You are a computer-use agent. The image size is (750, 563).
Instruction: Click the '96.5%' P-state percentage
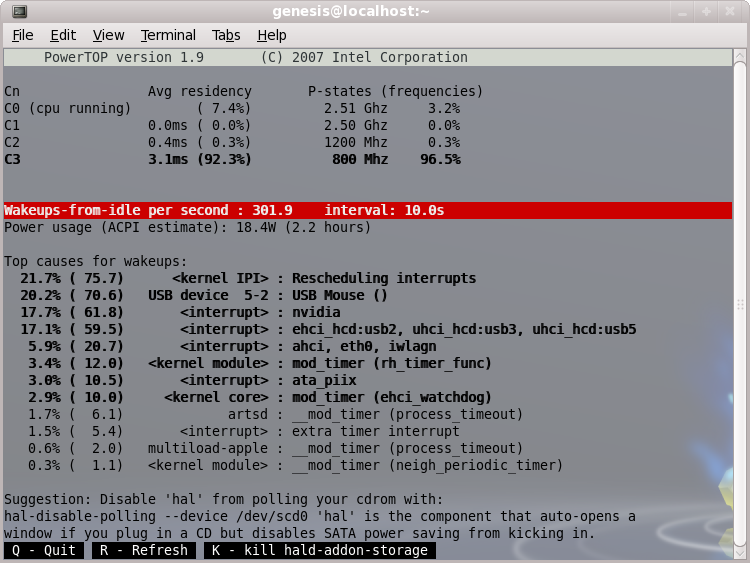pos(440,159)
